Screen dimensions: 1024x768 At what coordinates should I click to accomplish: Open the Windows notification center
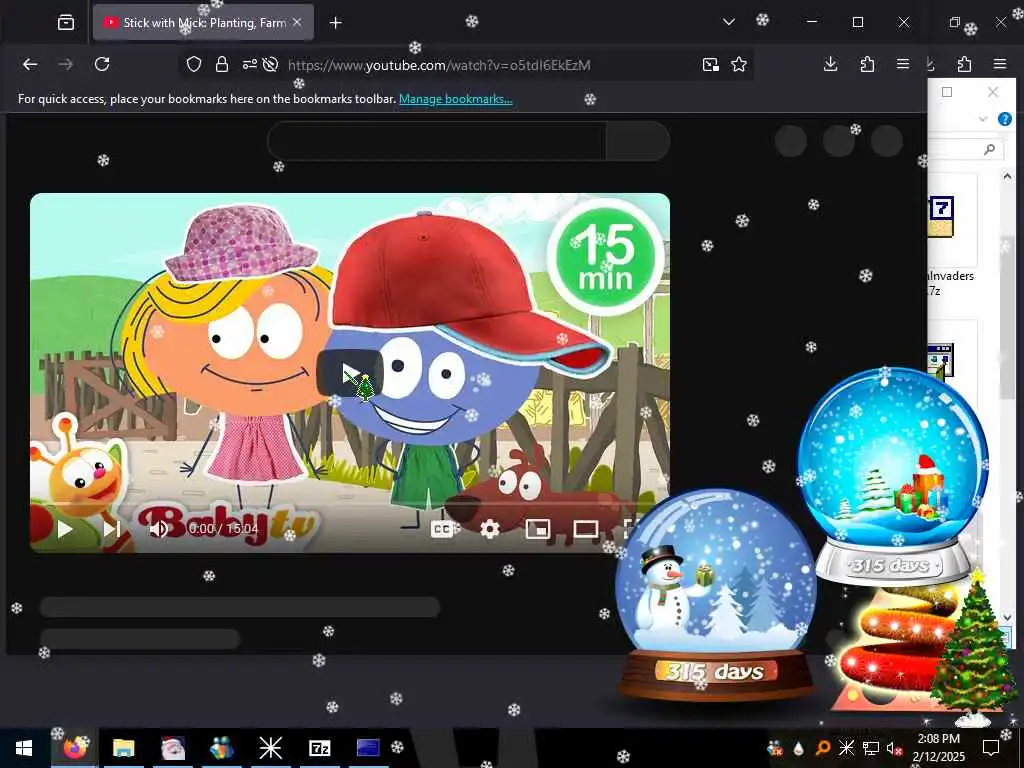991,748
